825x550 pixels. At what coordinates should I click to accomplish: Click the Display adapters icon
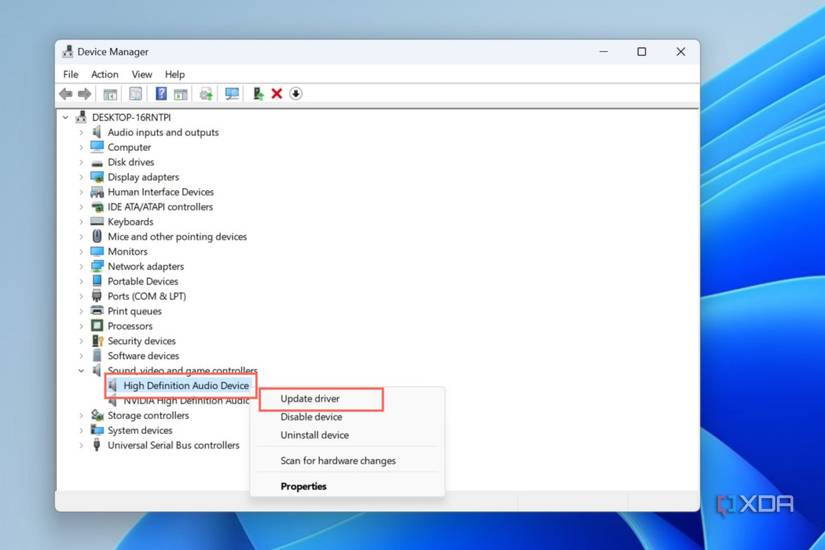pos(97,177)
